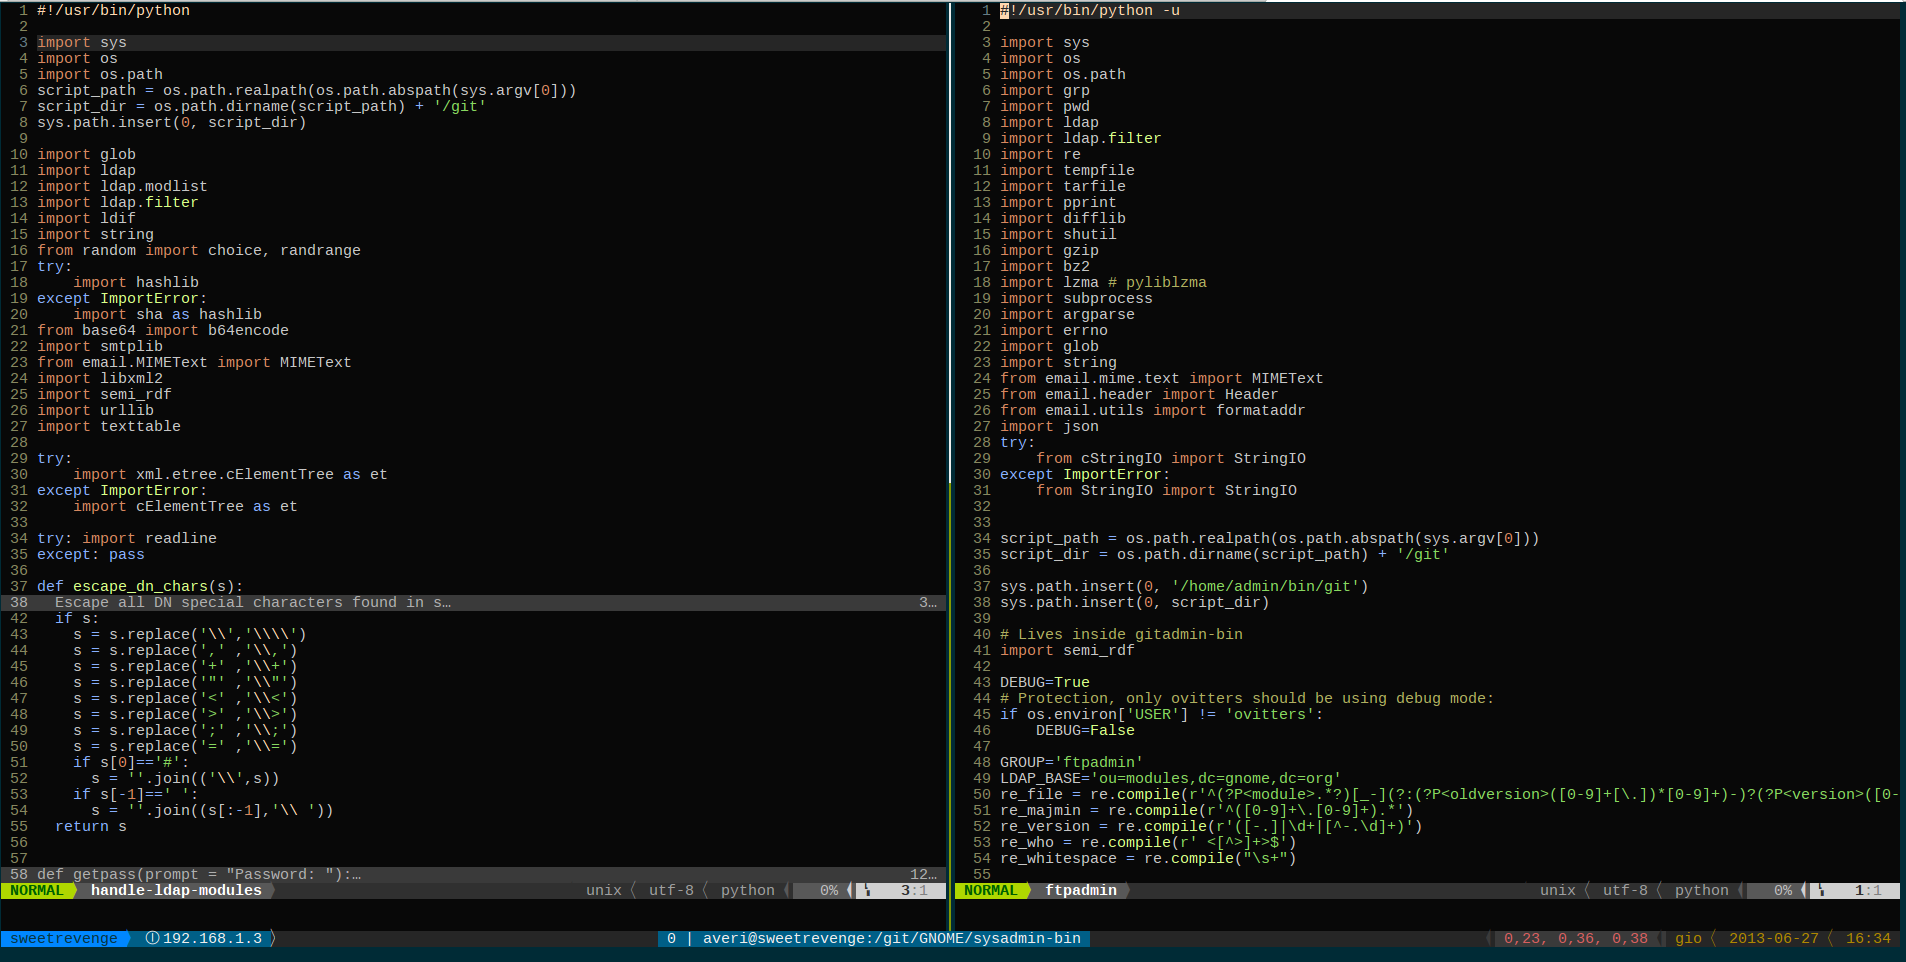Click the 'ftpadmin' filename in the statusline
The height and width of the screenshot is (962, 1906).
click(x=1081, y=890)
